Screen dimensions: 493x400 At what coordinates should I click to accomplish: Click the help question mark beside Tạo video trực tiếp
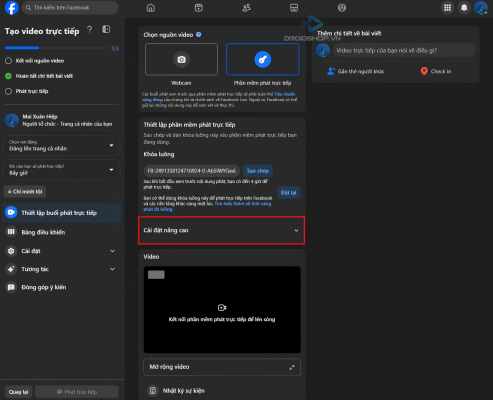click(x=90, y=30)
